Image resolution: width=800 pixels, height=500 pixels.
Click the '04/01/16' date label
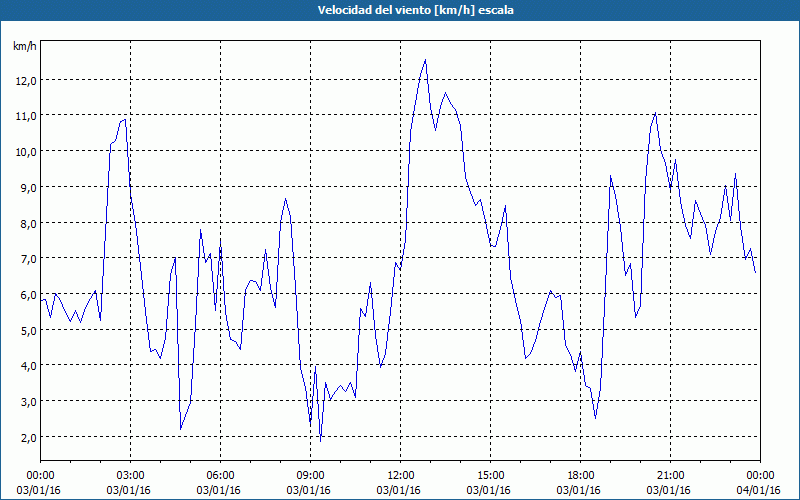759,490
